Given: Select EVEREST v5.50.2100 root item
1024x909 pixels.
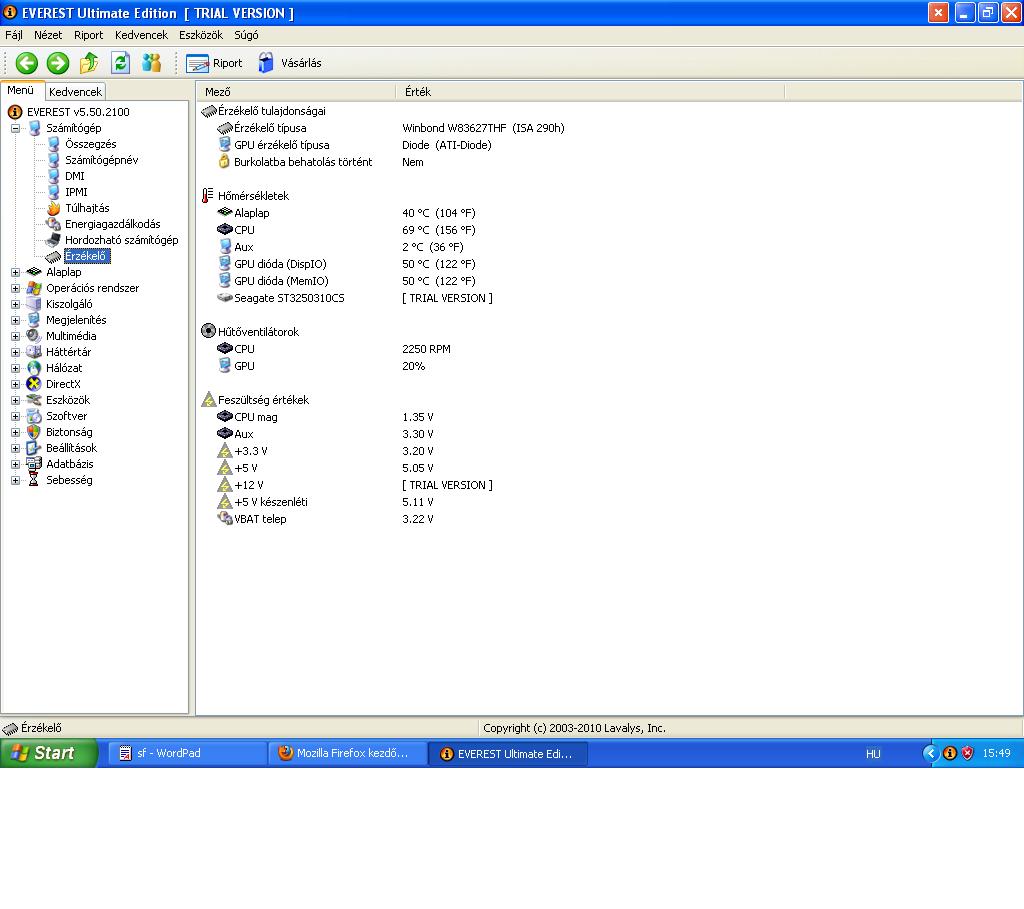Looking at the screenshot, I should point(78,112).
